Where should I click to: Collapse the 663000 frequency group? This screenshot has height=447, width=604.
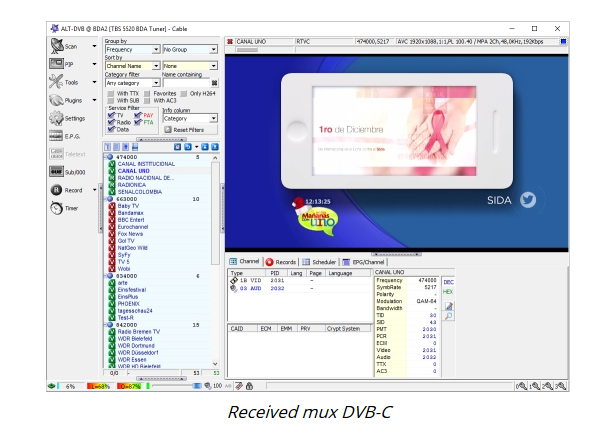pos(109,199)
